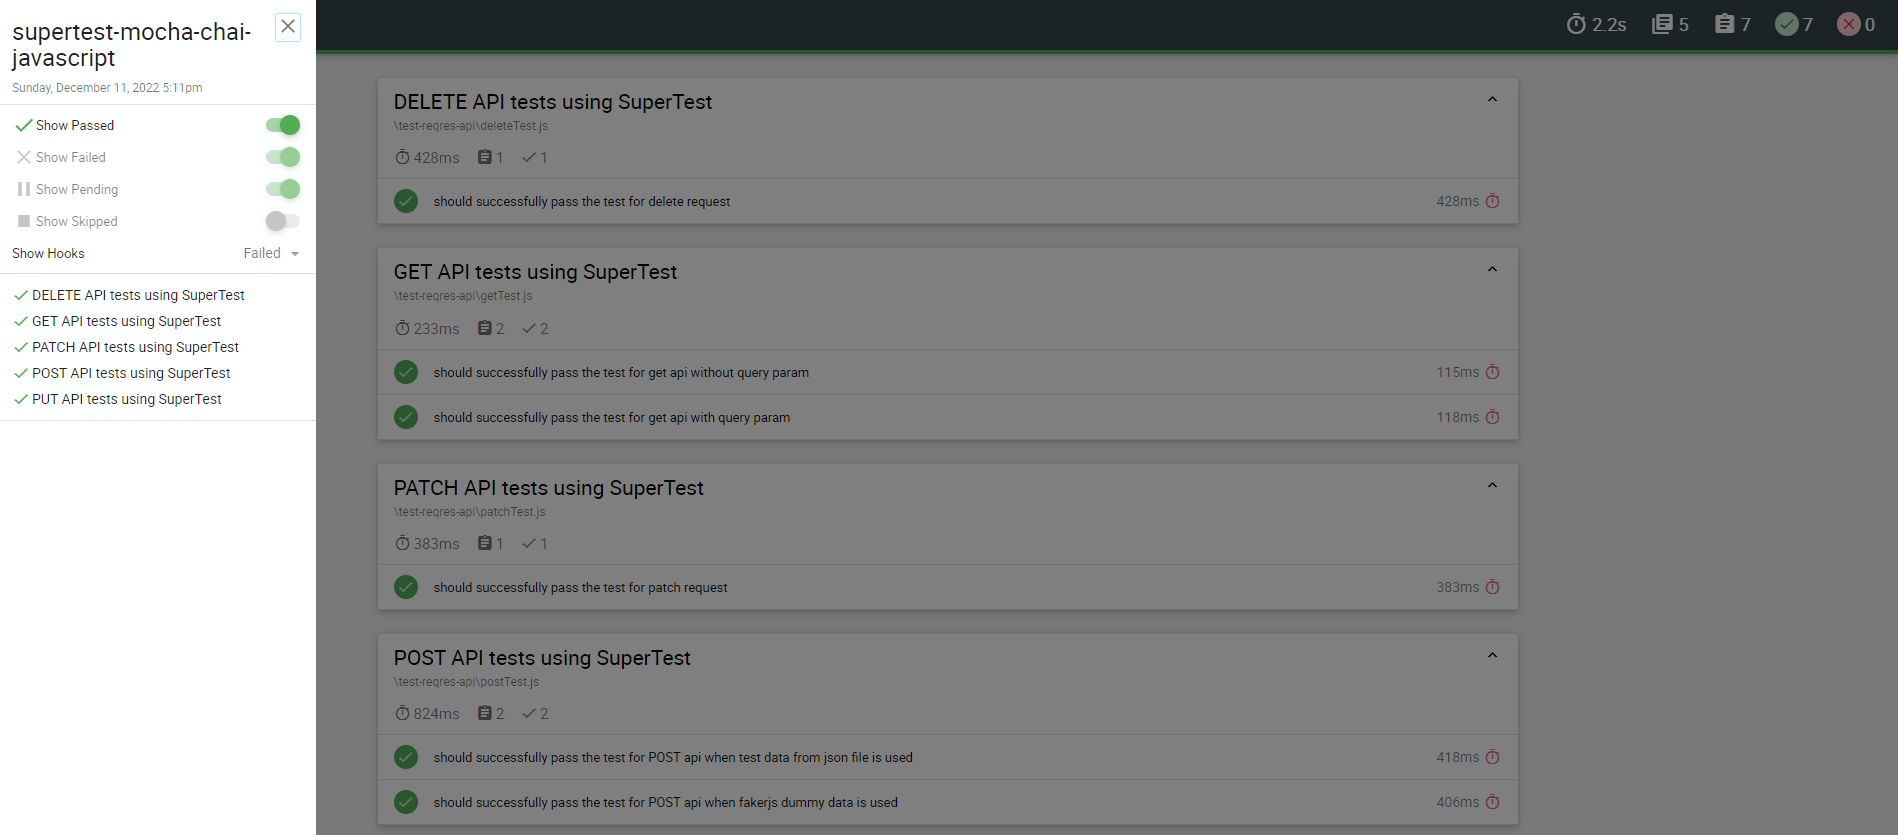Image resolution: width=1898 pixels, height=835 pixels.
Task: Click the tests count clipboard icon in header
Action: coord(1724,24)
